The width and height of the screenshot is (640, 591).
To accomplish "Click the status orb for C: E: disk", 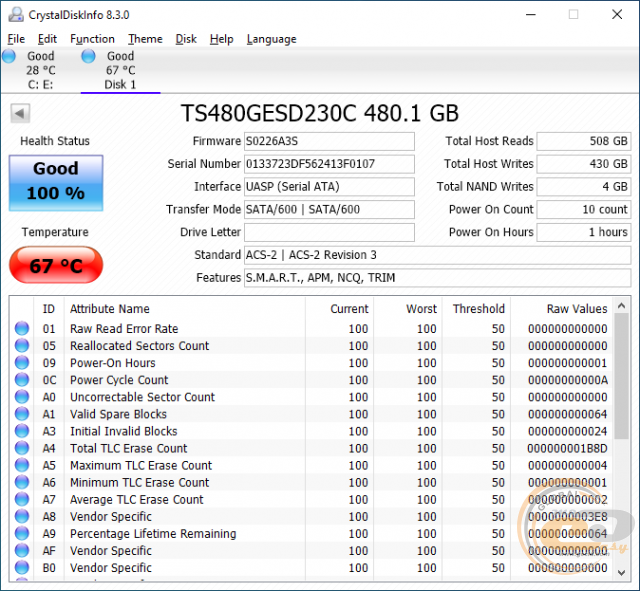I will click(9, 56).
